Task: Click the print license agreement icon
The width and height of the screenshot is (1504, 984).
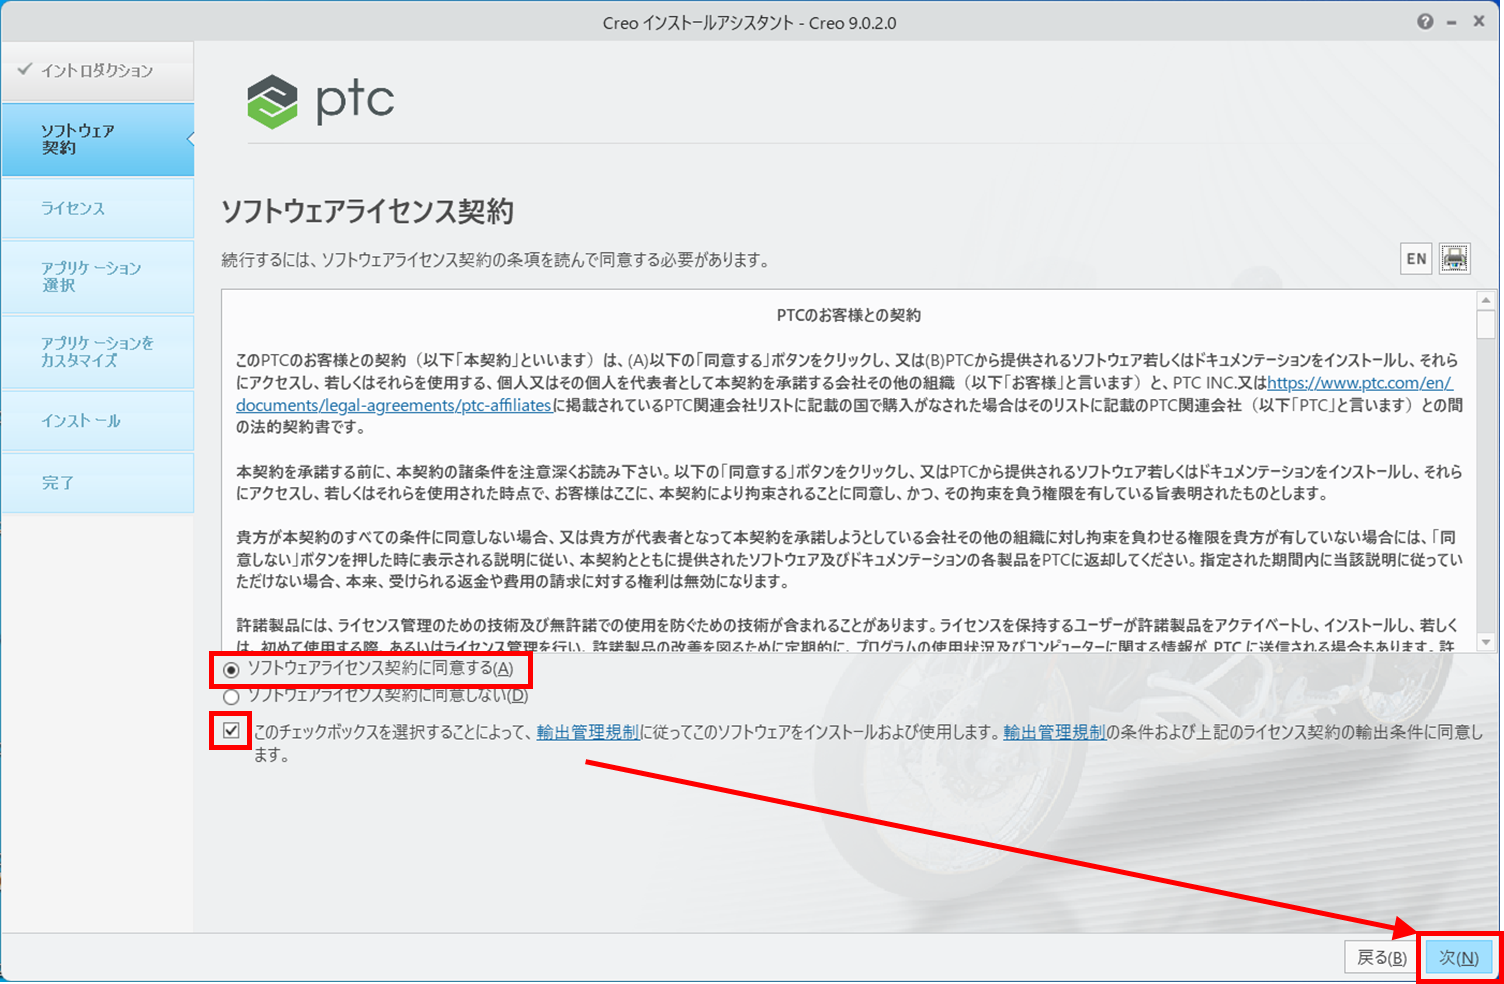Action: click(1454, 259)
